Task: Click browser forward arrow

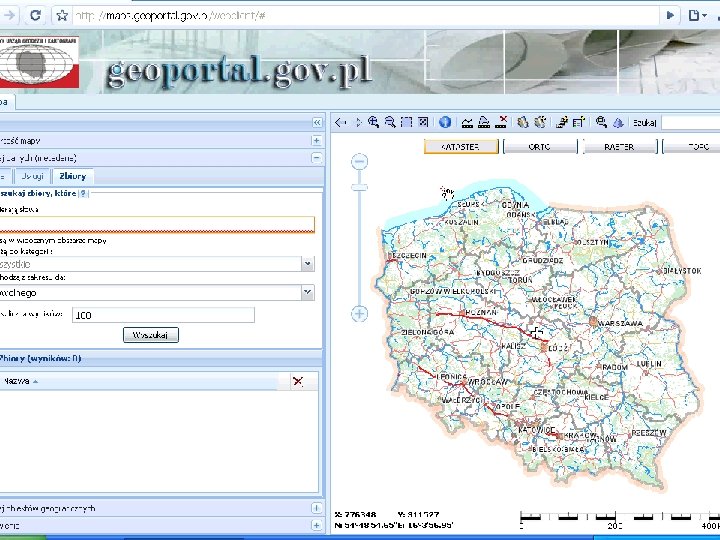Action: [9, 16]
